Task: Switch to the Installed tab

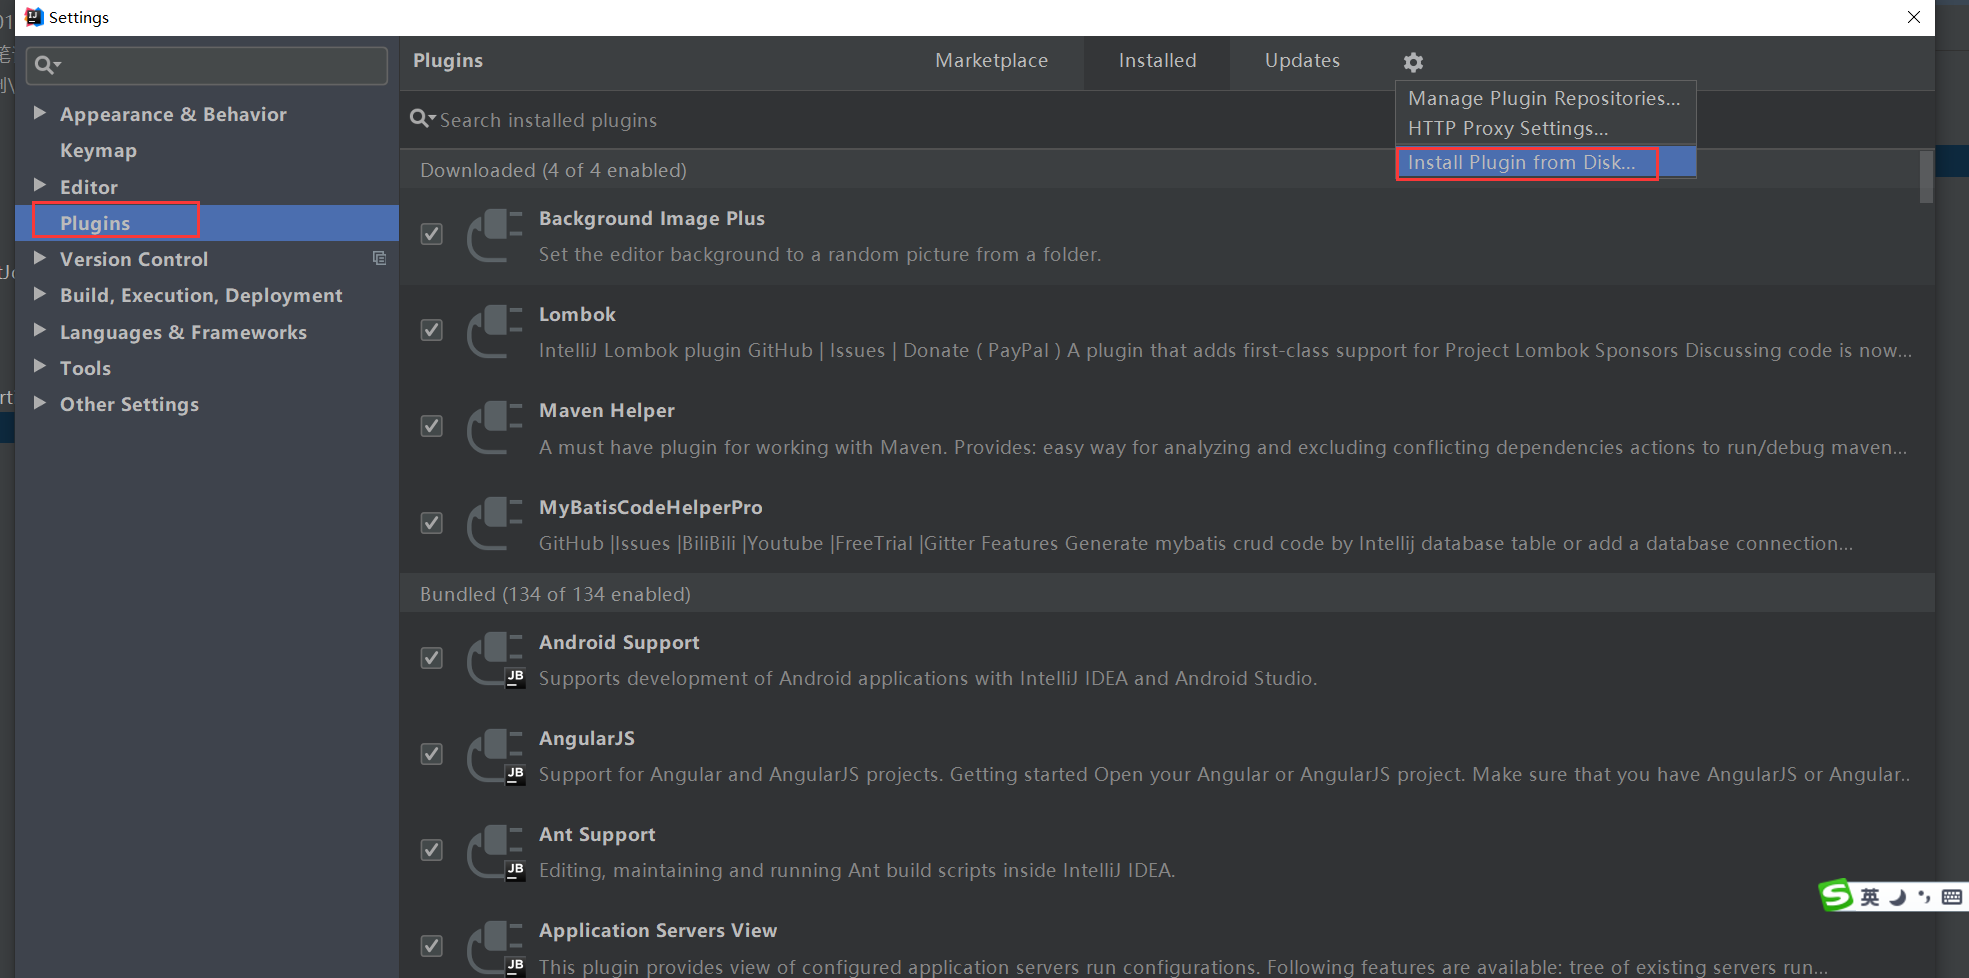Action: 1157,61
